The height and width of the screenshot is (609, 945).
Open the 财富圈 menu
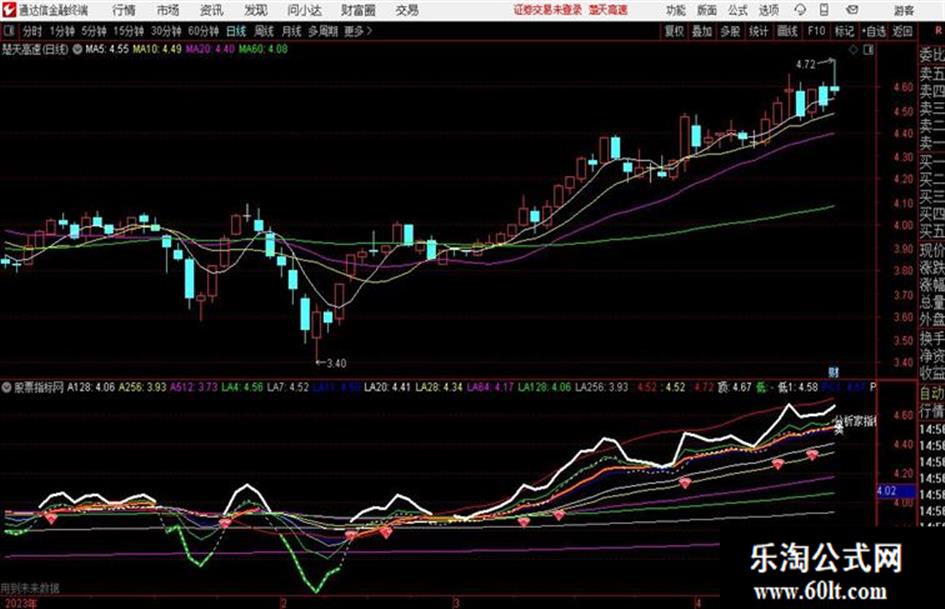tap(358, 10)
